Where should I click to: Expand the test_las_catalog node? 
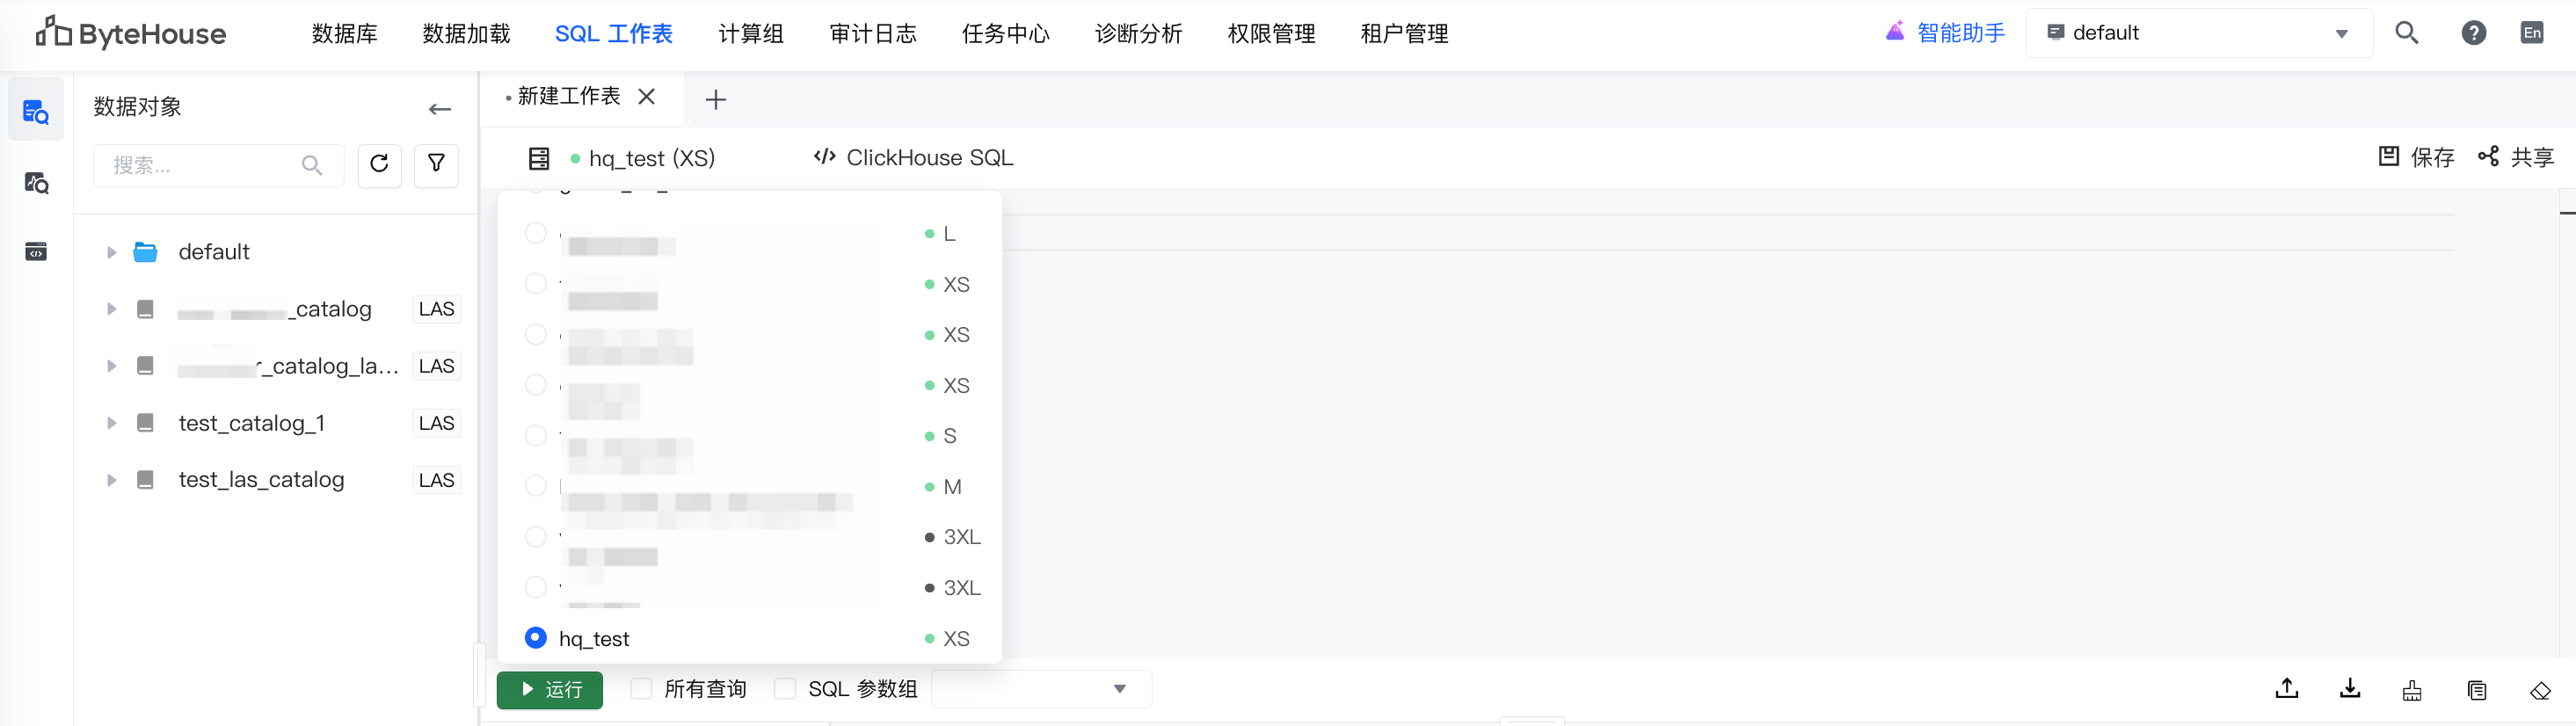point(111,480)
